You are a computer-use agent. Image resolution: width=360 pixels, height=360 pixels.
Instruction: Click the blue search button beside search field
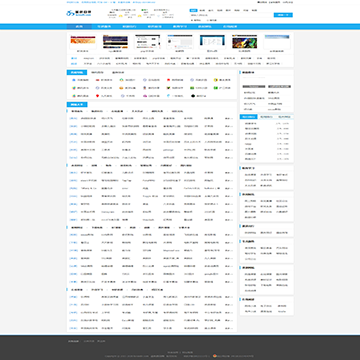(283, 15)
